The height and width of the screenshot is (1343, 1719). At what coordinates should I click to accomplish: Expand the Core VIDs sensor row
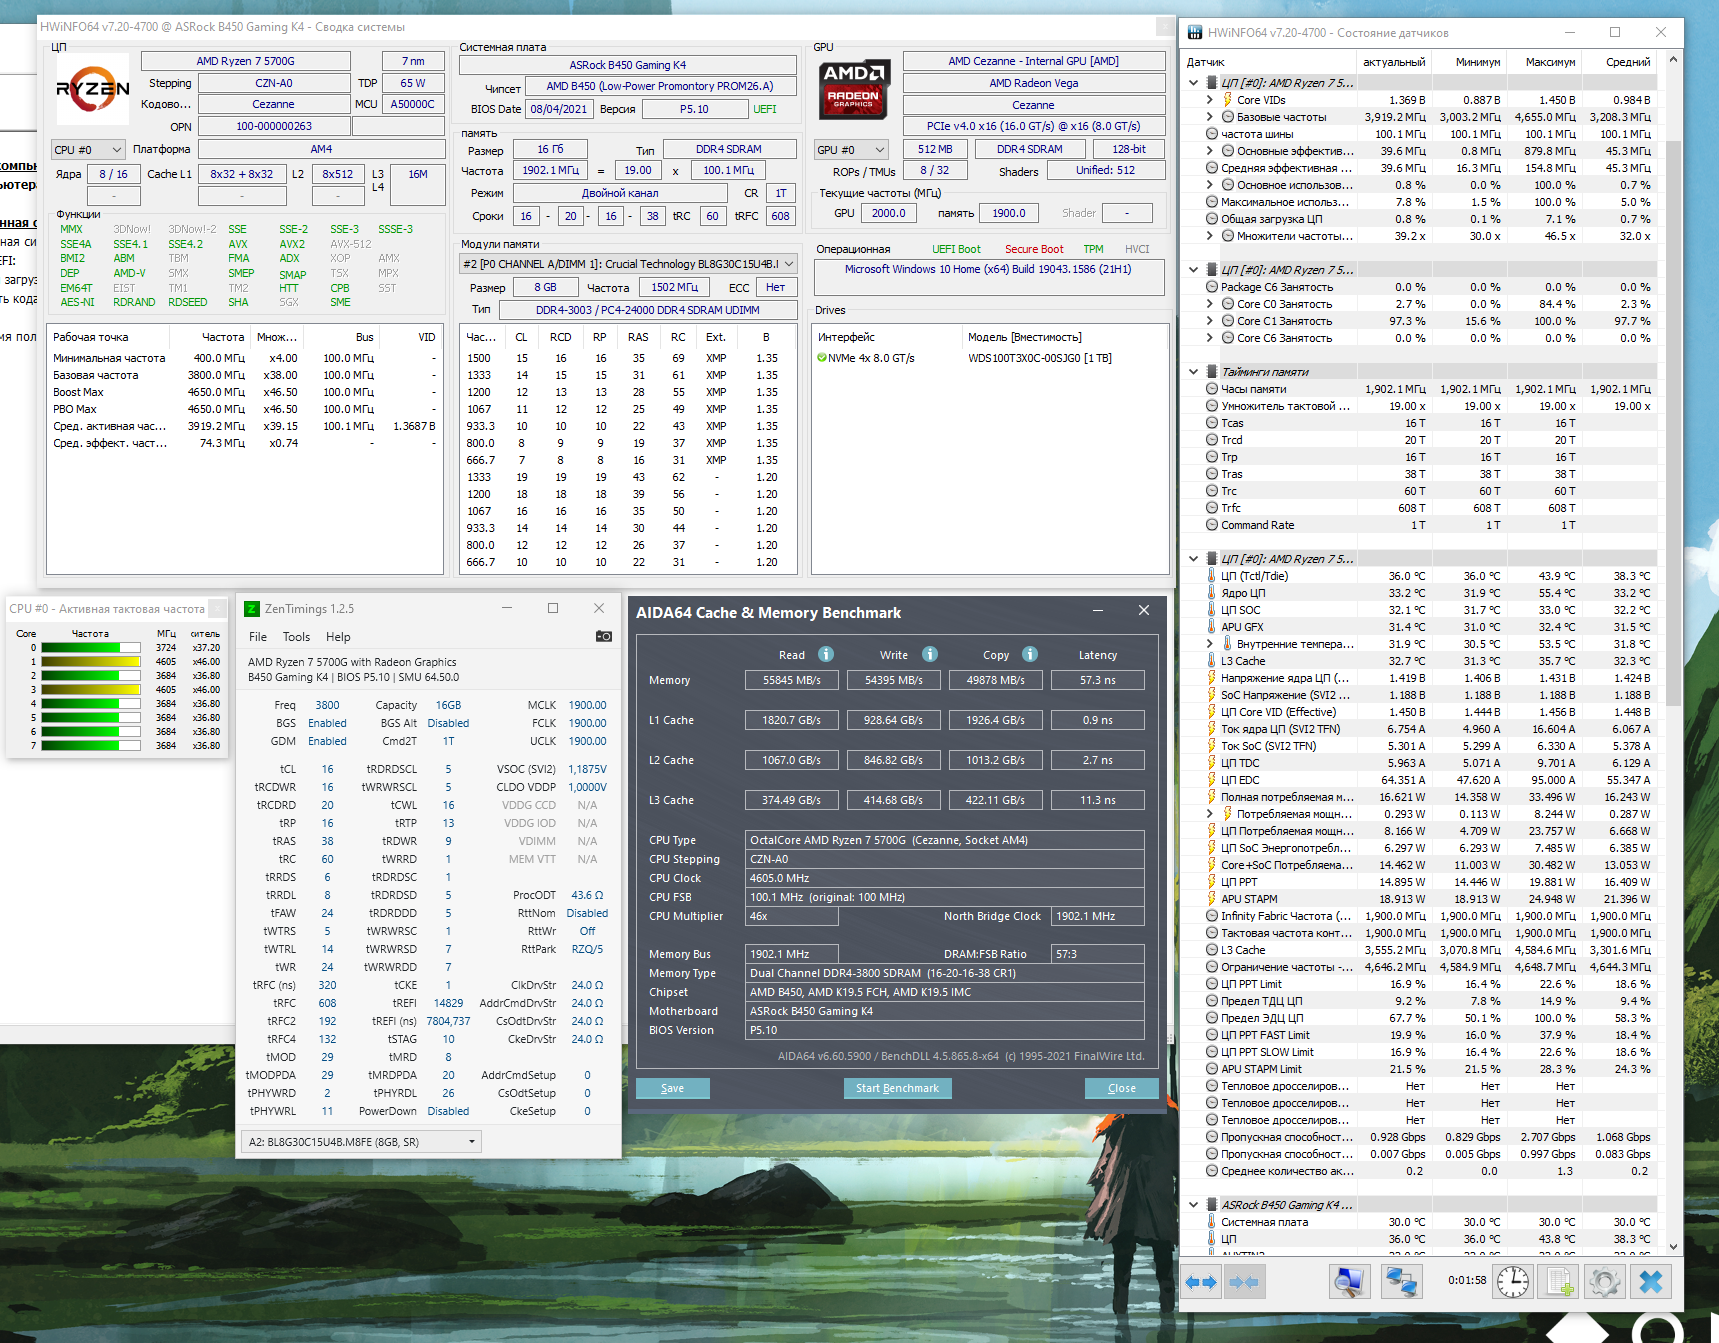pyautogui.click(x=1209, y=100)
